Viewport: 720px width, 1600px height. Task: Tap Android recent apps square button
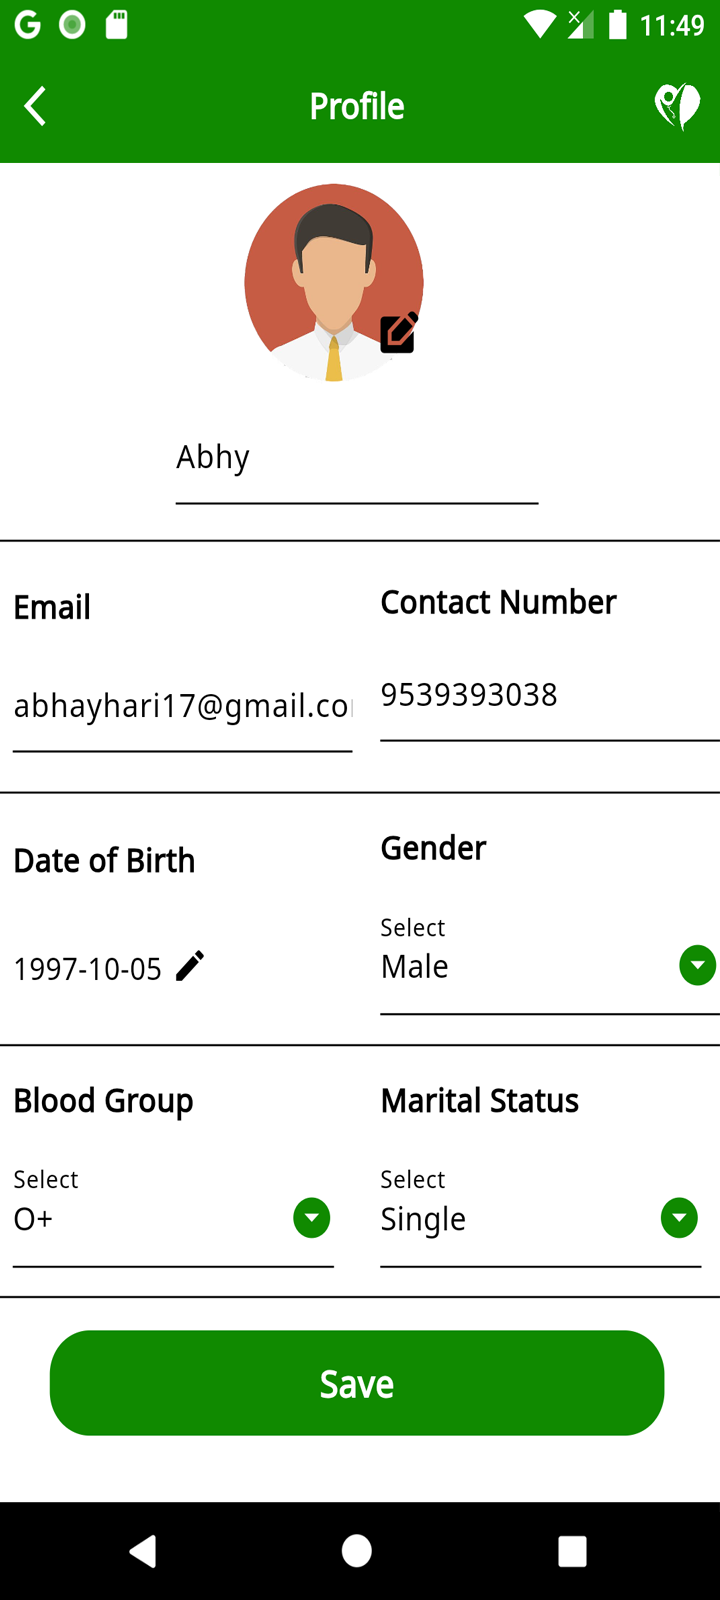tap(572, 1551)
